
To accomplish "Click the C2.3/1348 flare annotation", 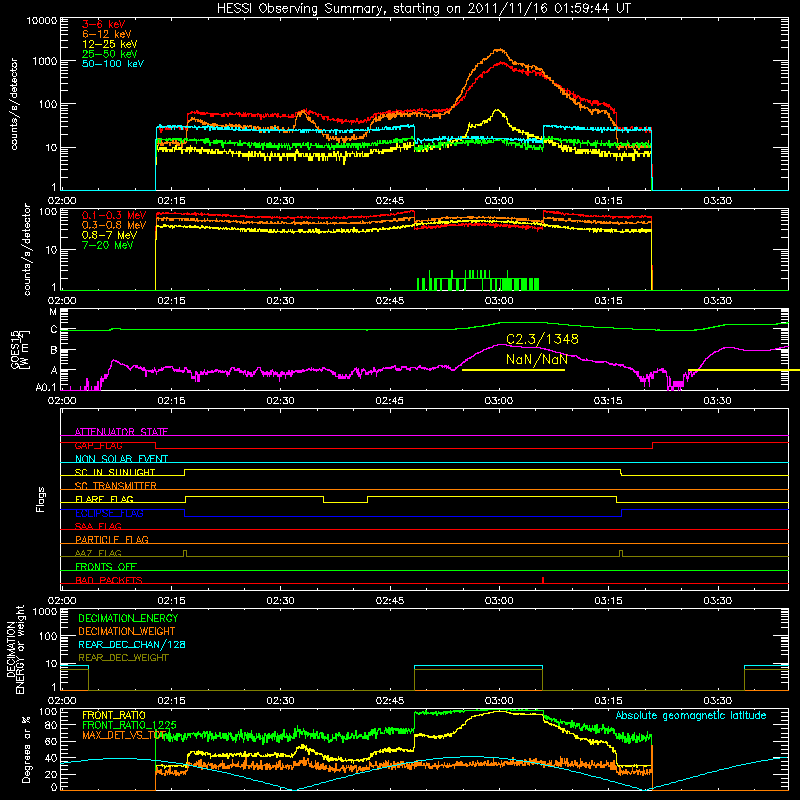I will 542,339.
